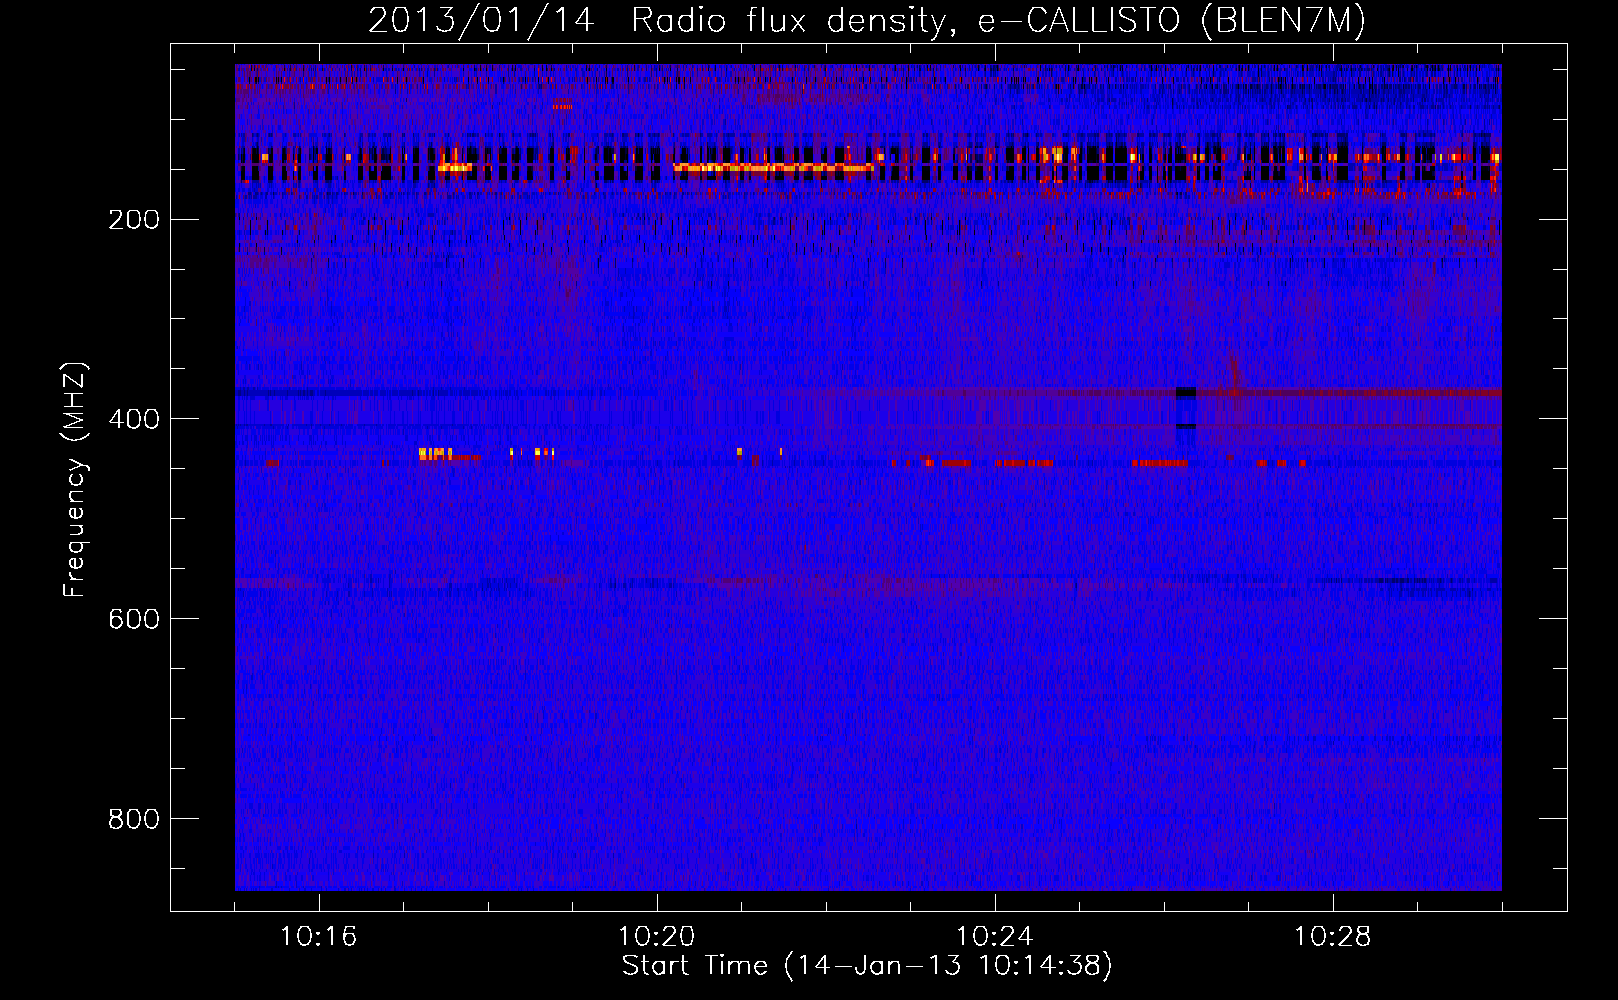The width and height of the screenshot is (1618, 1000).
Task: Click the 10:28 time tick label
Action: (x=1333, y=937)
